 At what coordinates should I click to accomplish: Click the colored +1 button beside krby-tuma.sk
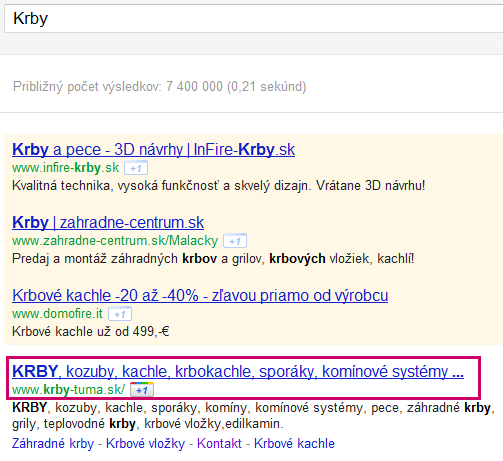point(142,390)
